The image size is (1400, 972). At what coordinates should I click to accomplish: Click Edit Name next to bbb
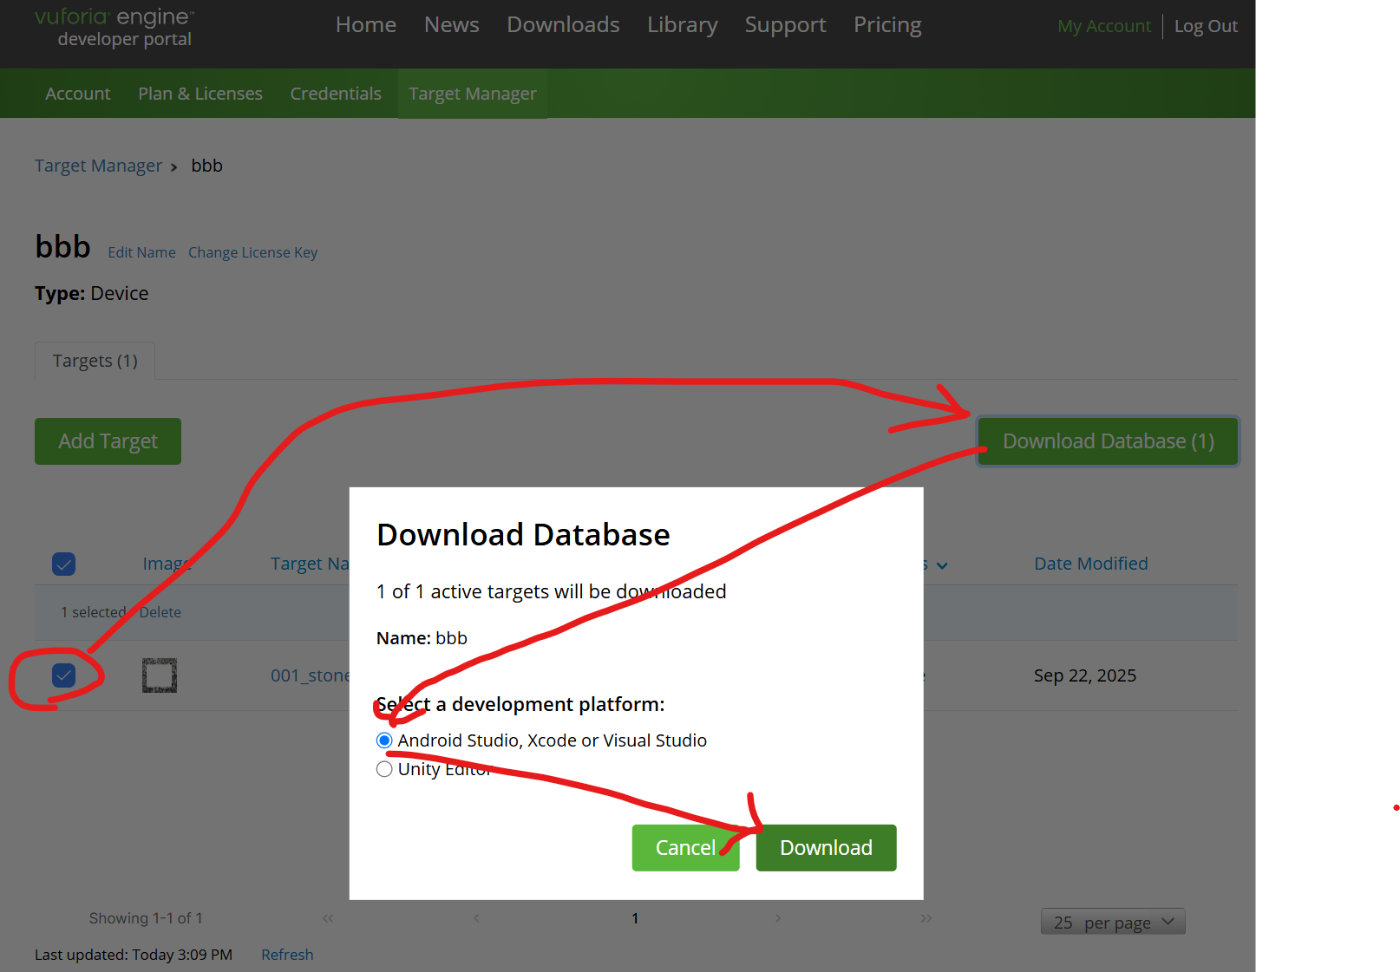[x=142, y=253]
